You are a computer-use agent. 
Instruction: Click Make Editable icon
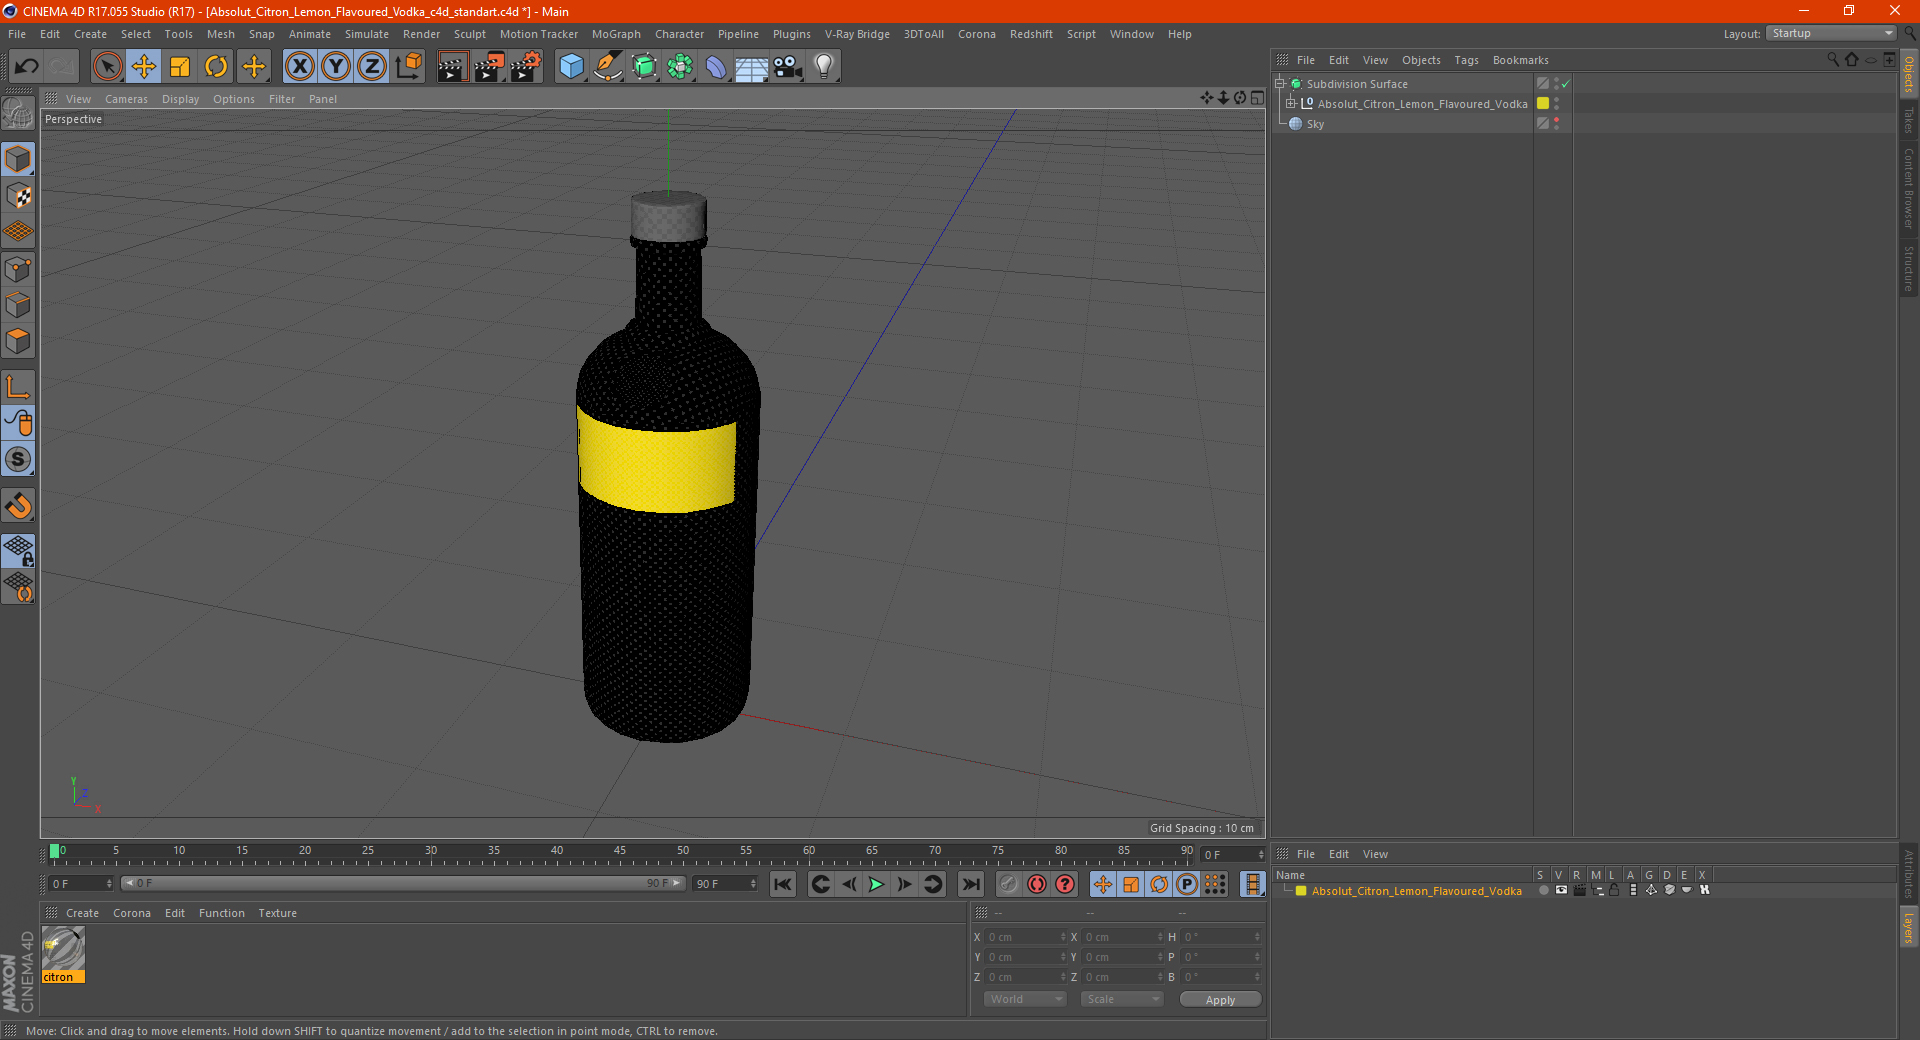18,114
